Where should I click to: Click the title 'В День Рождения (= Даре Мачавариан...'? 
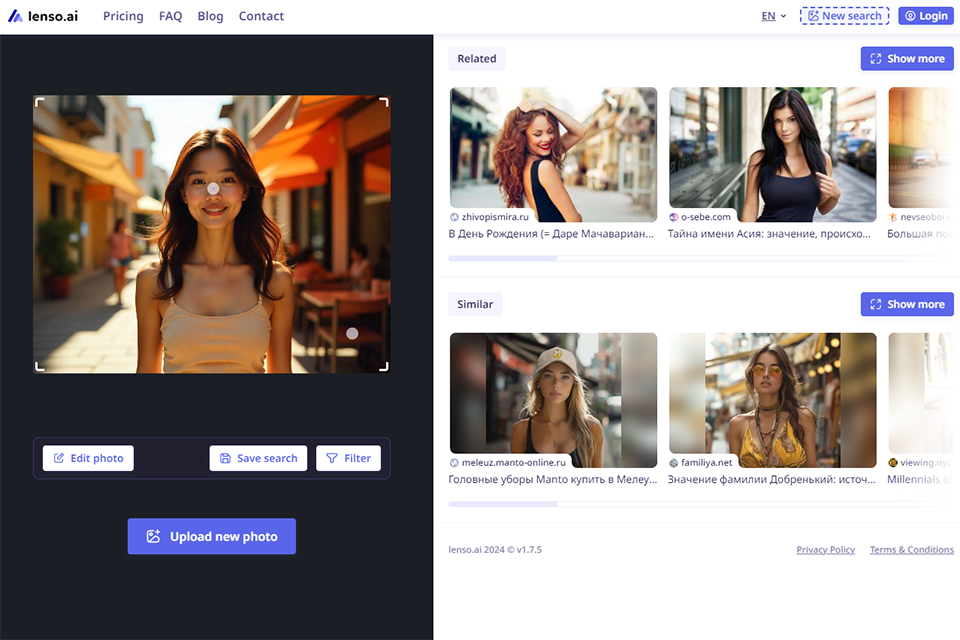pos(551,234)
